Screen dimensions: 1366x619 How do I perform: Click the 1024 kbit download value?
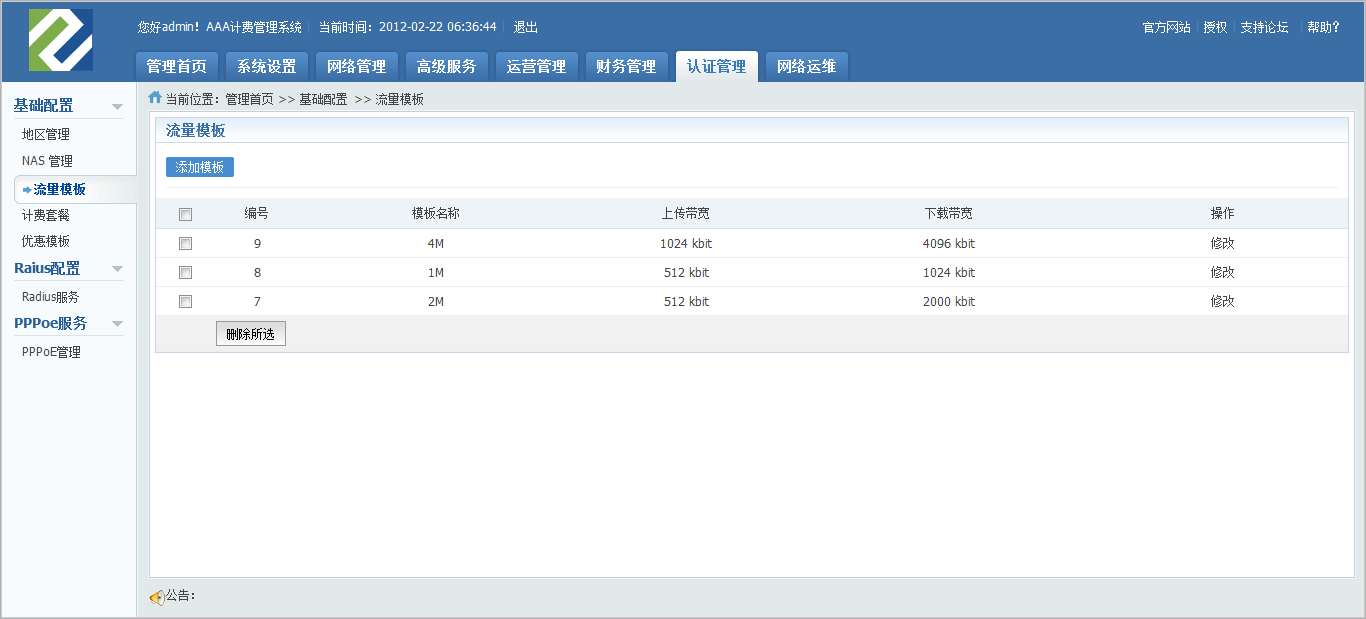coord(949,272)
